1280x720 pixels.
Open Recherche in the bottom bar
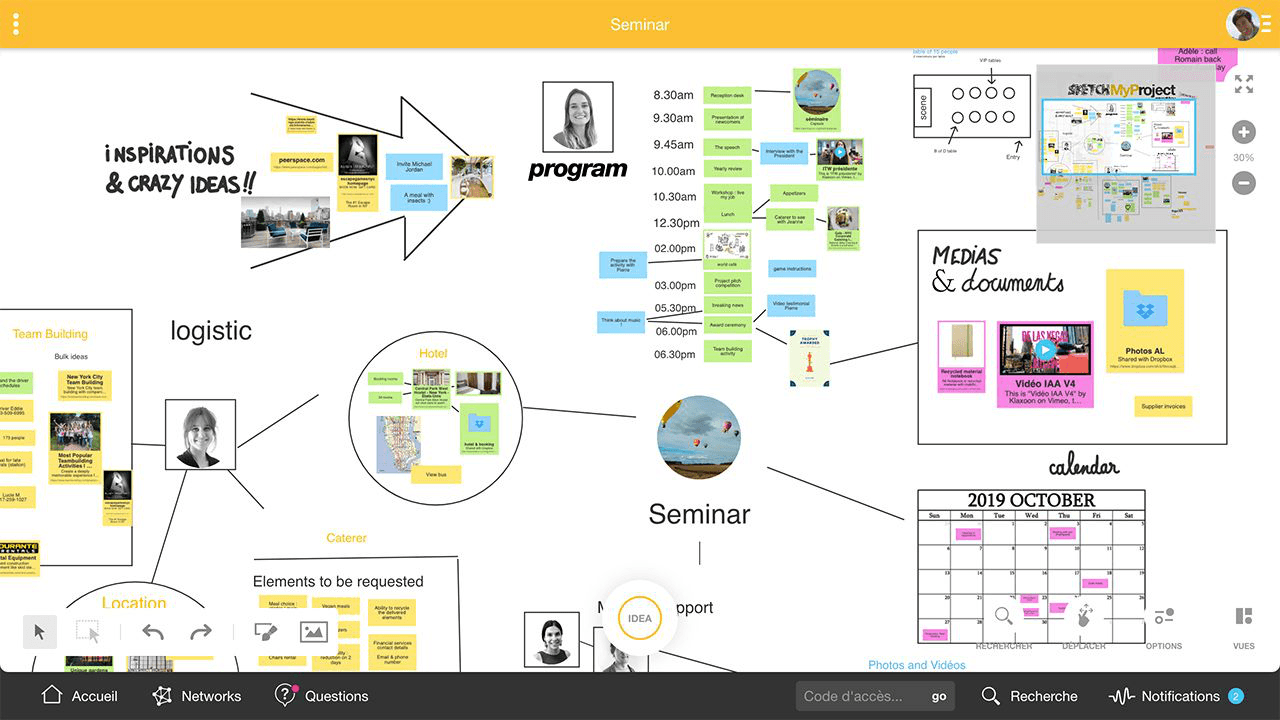1029,696
